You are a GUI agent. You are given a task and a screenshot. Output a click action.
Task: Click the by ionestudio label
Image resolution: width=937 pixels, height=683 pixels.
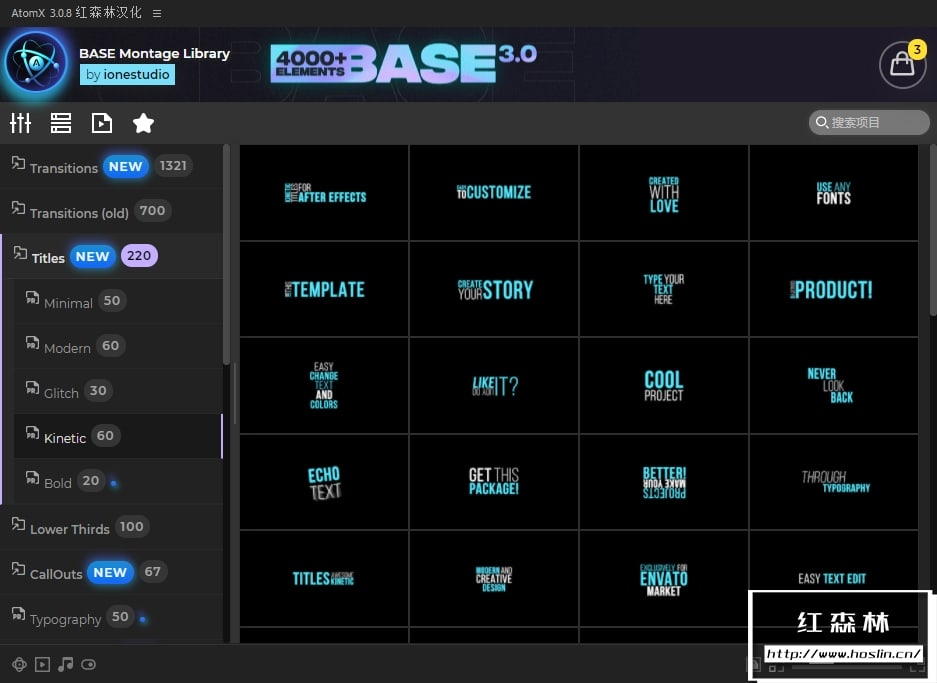click(127, 75)
